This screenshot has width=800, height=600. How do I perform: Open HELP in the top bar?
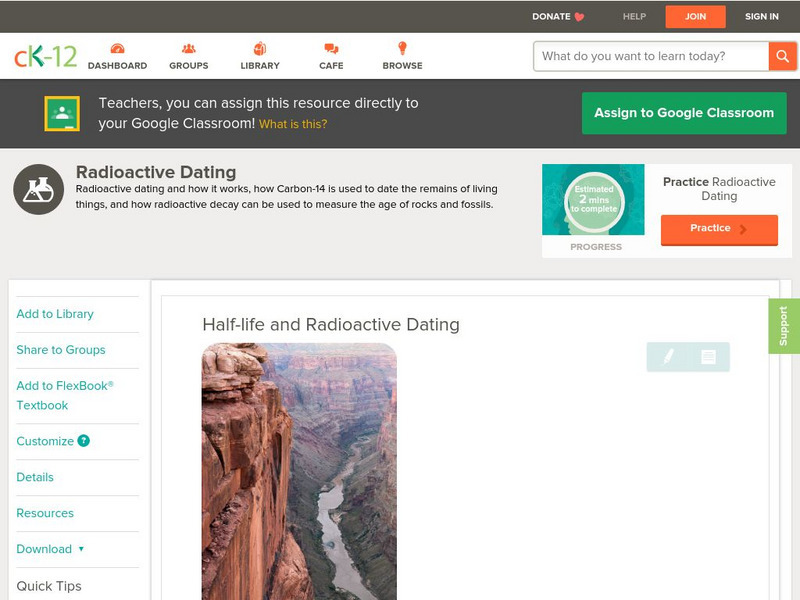(634, 16)
